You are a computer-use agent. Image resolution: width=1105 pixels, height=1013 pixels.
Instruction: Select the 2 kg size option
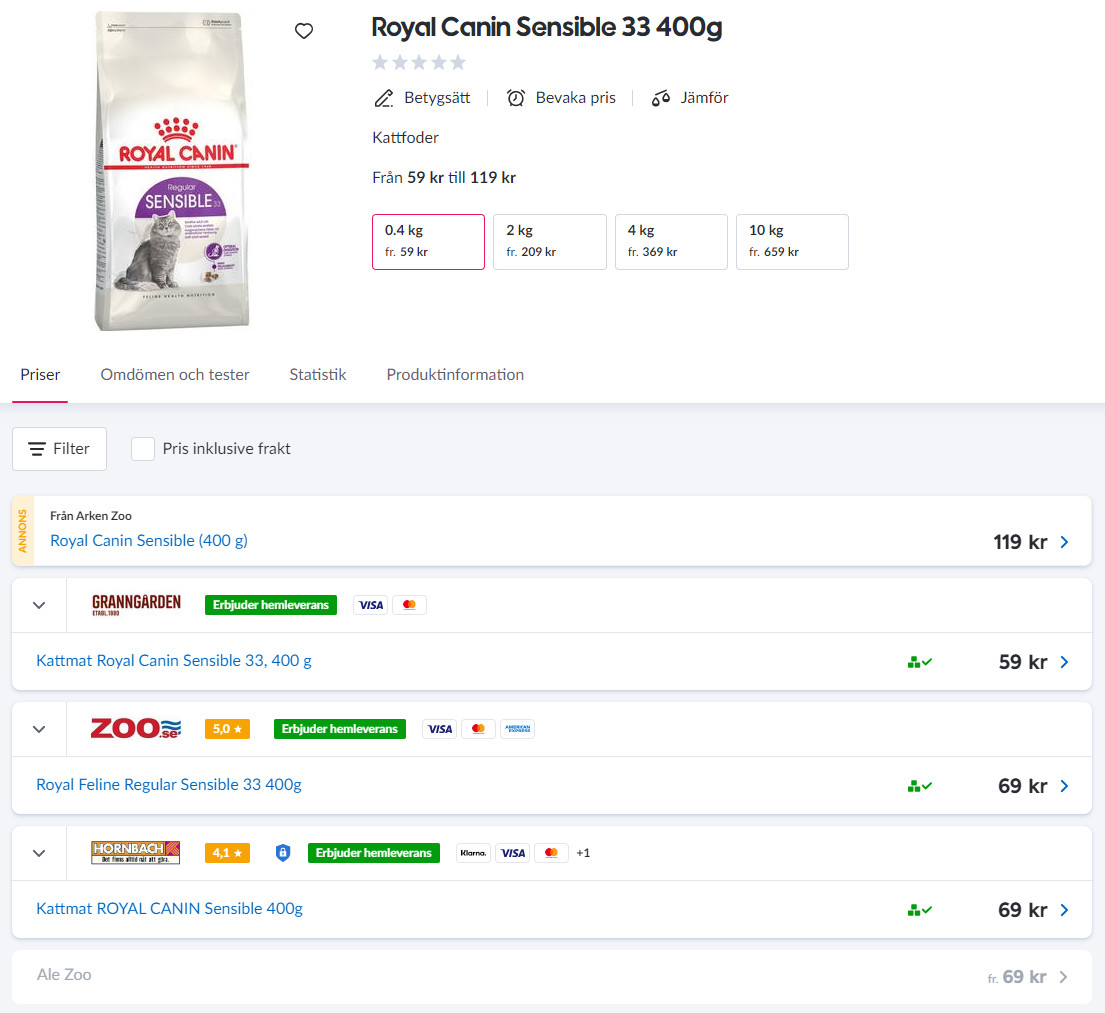click(549, 241)
